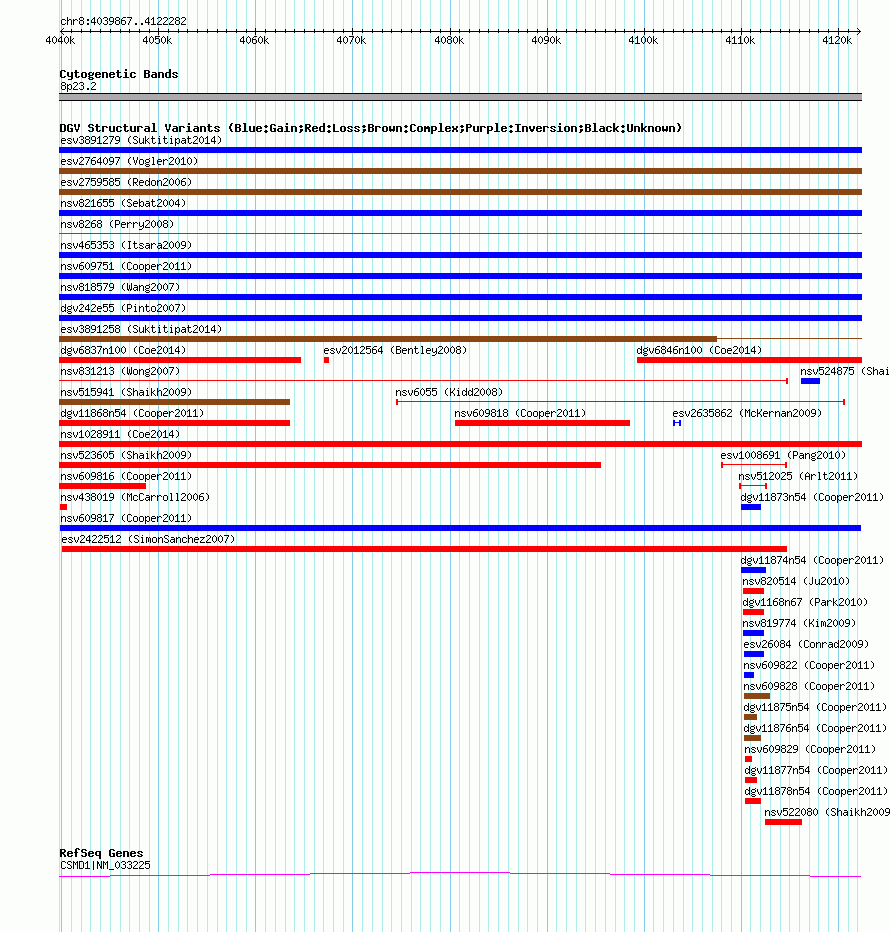The image size is (890, 932).
Task: Click nsv818579 (Wang2007) variant label
Action: (x=120, y=287)
